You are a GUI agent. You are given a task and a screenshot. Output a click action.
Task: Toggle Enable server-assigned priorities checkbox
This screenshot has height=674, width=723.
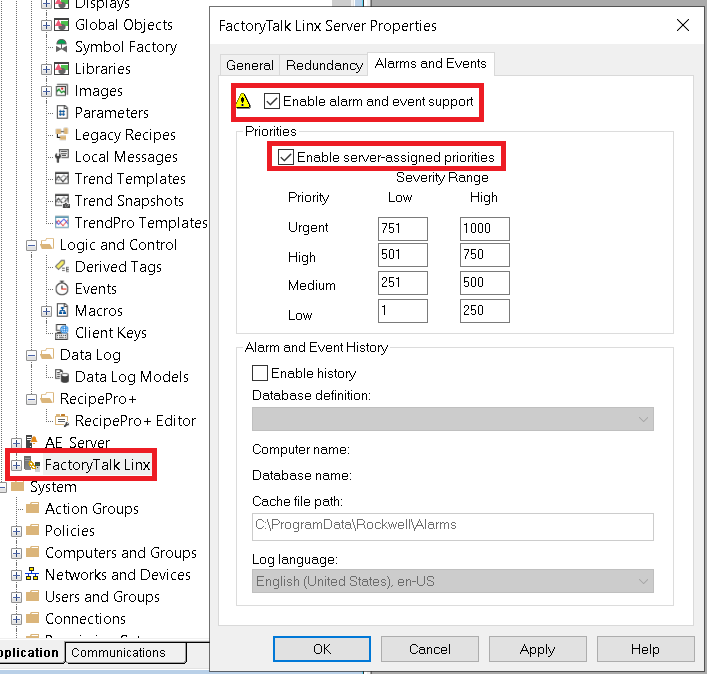click(x=285, y=157)
